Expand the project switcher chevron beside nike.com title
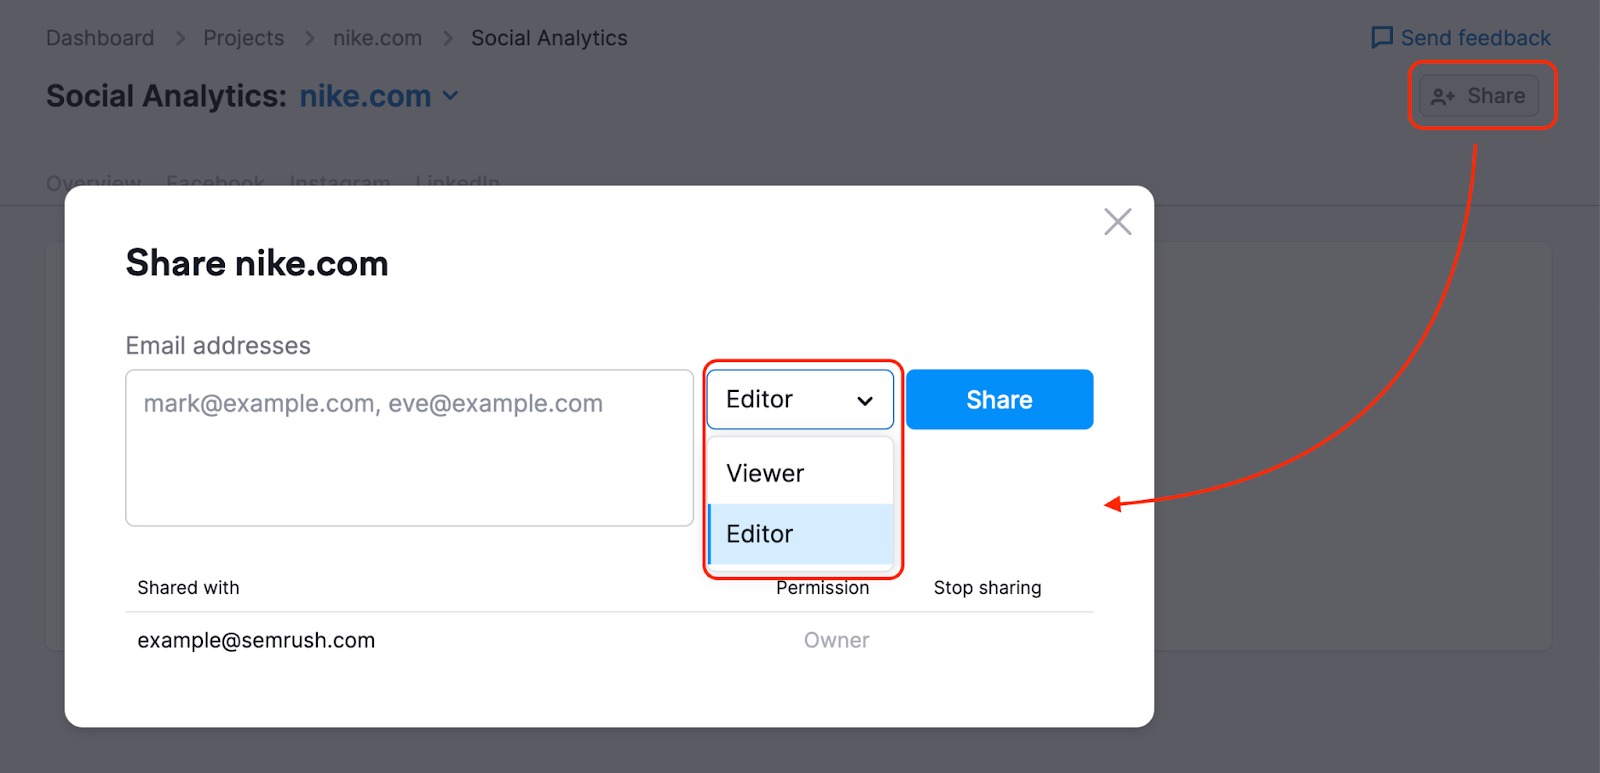The width and height of the screenshot is (1600, 773). pyautogui.click(x=451, y=96)
